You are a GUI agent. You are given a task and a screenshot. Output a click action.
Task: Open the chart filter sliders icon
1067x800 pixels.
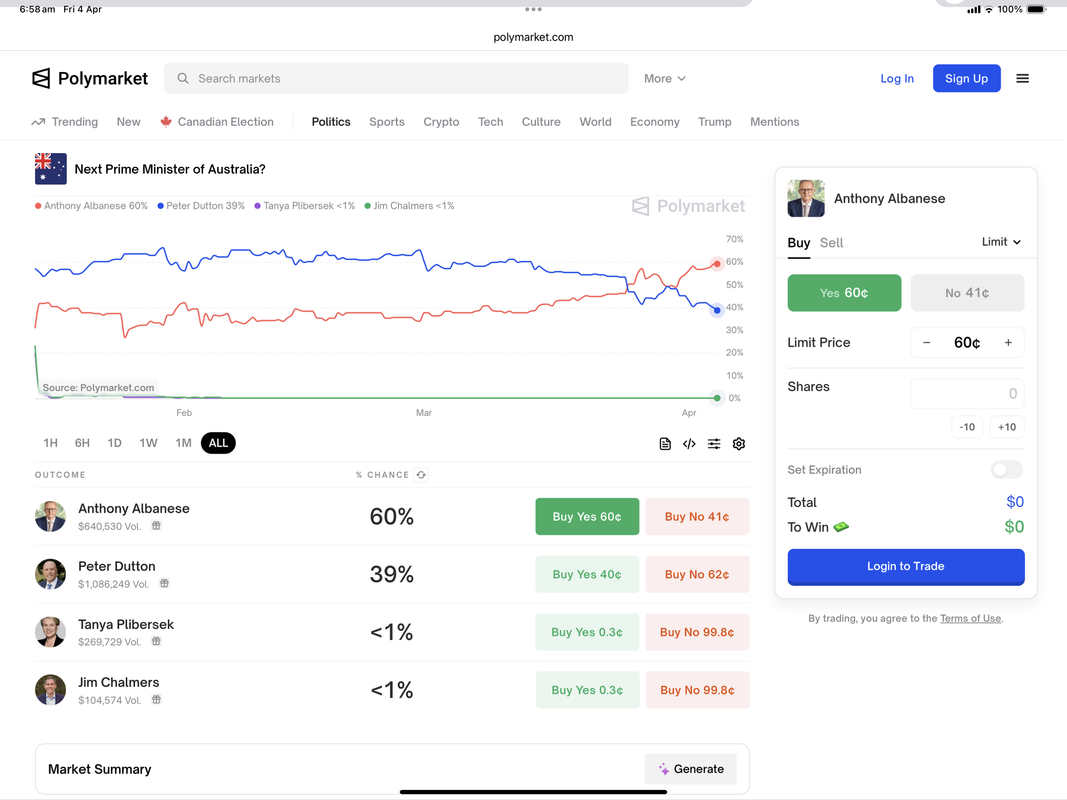pyautogui.click(x=714, y=444)
